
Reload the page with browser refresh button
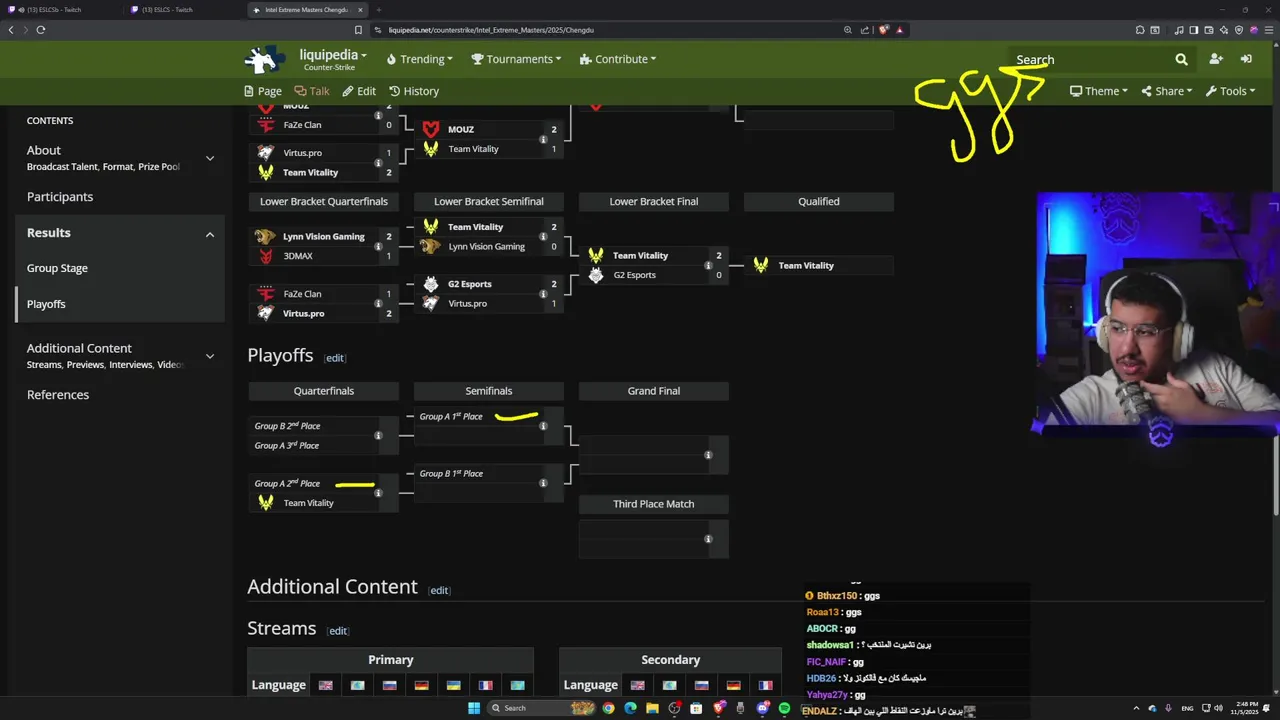(41, 30)
